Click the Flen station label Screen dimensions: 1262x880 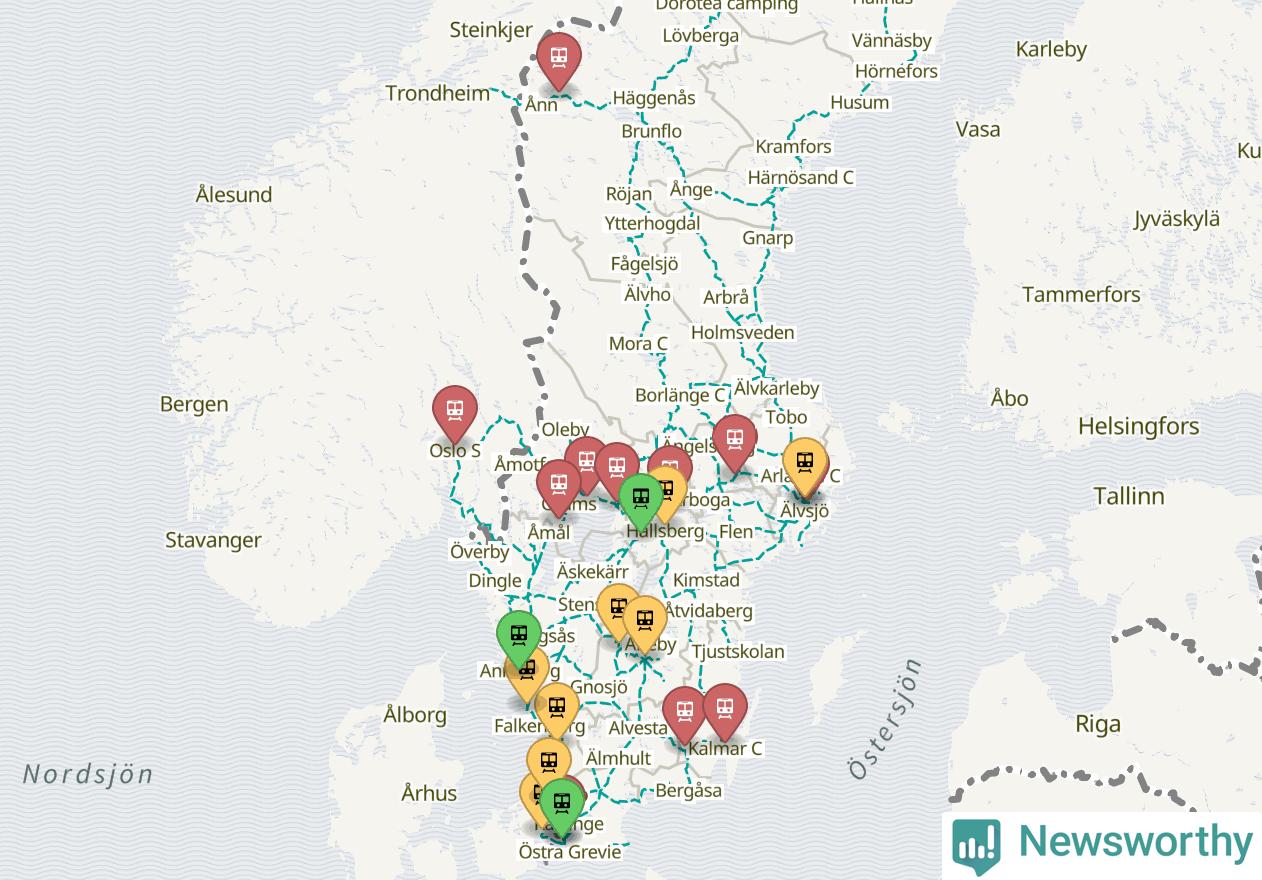pos(735,532)
